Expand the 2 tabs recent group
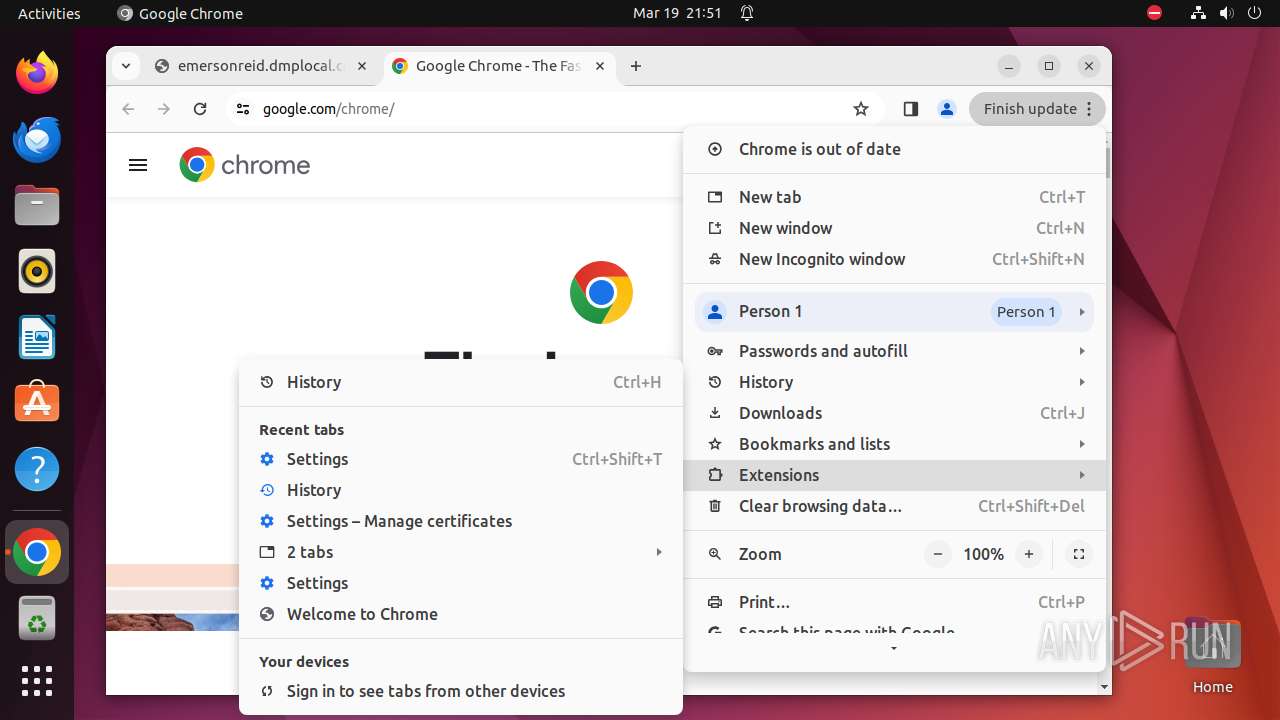This screenshot has height=720, width=1280. point(461,552)
